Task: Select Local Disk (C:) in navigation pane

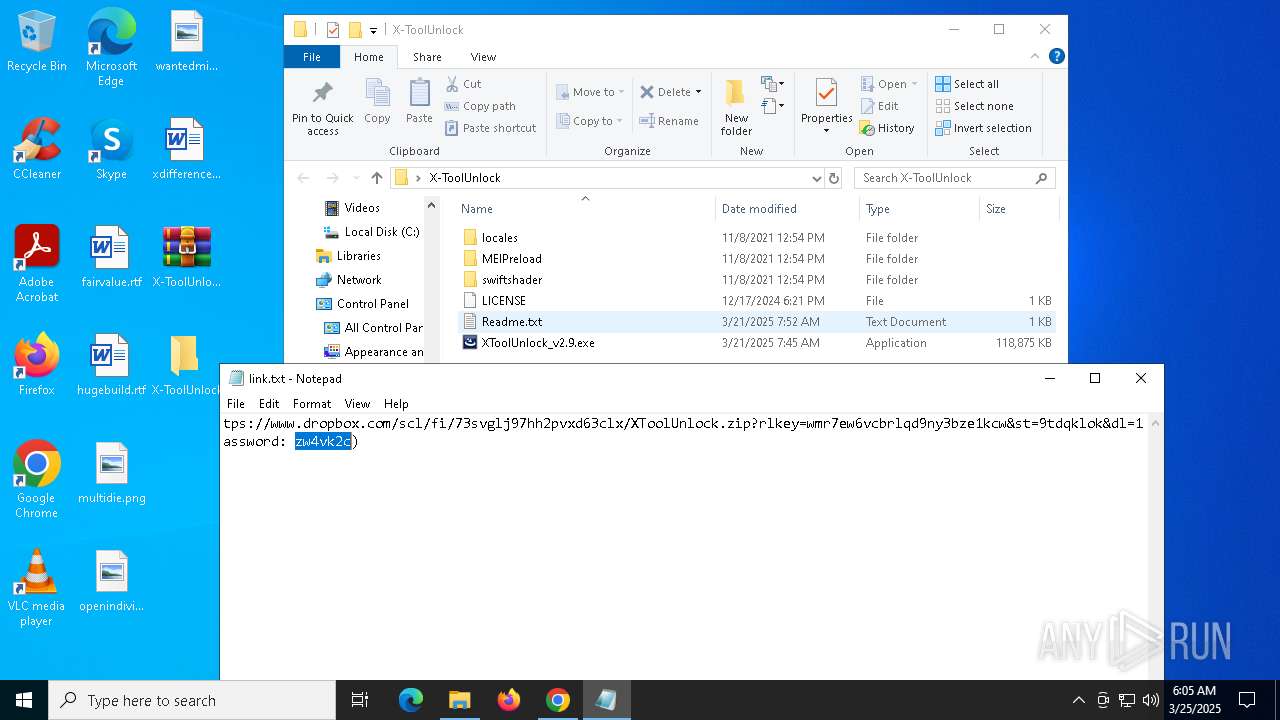Action: click(371, 232)
